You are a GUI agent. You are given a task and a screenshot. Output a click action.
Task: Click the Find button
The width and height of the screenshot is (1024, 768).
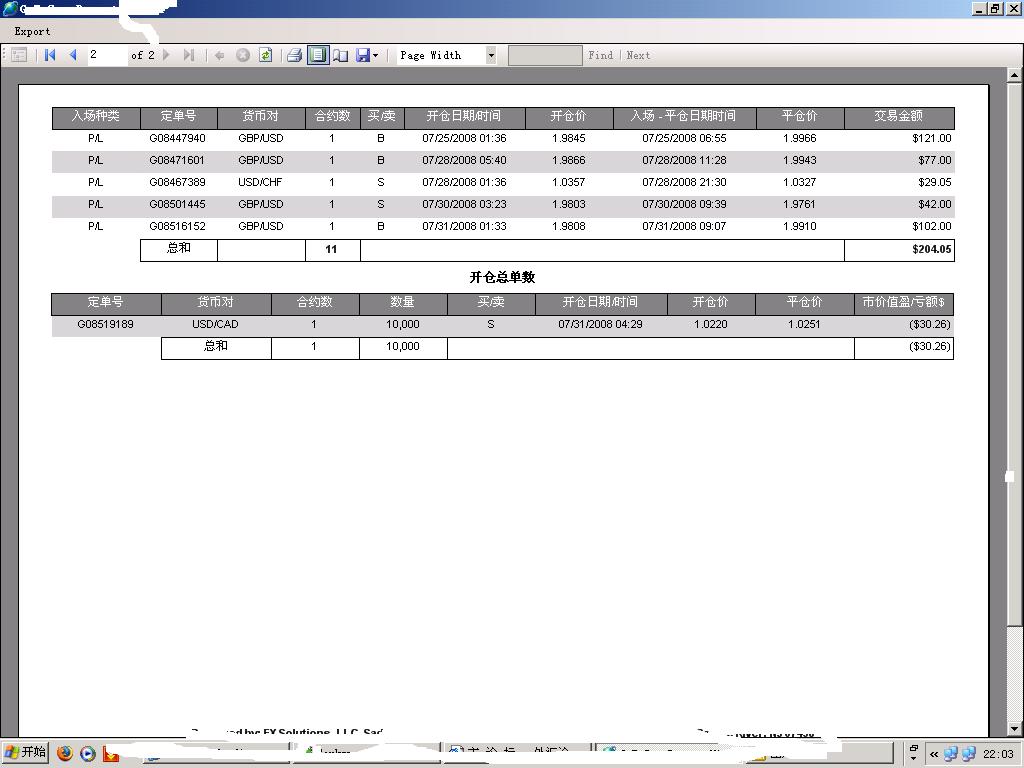[x=601, y=56]
